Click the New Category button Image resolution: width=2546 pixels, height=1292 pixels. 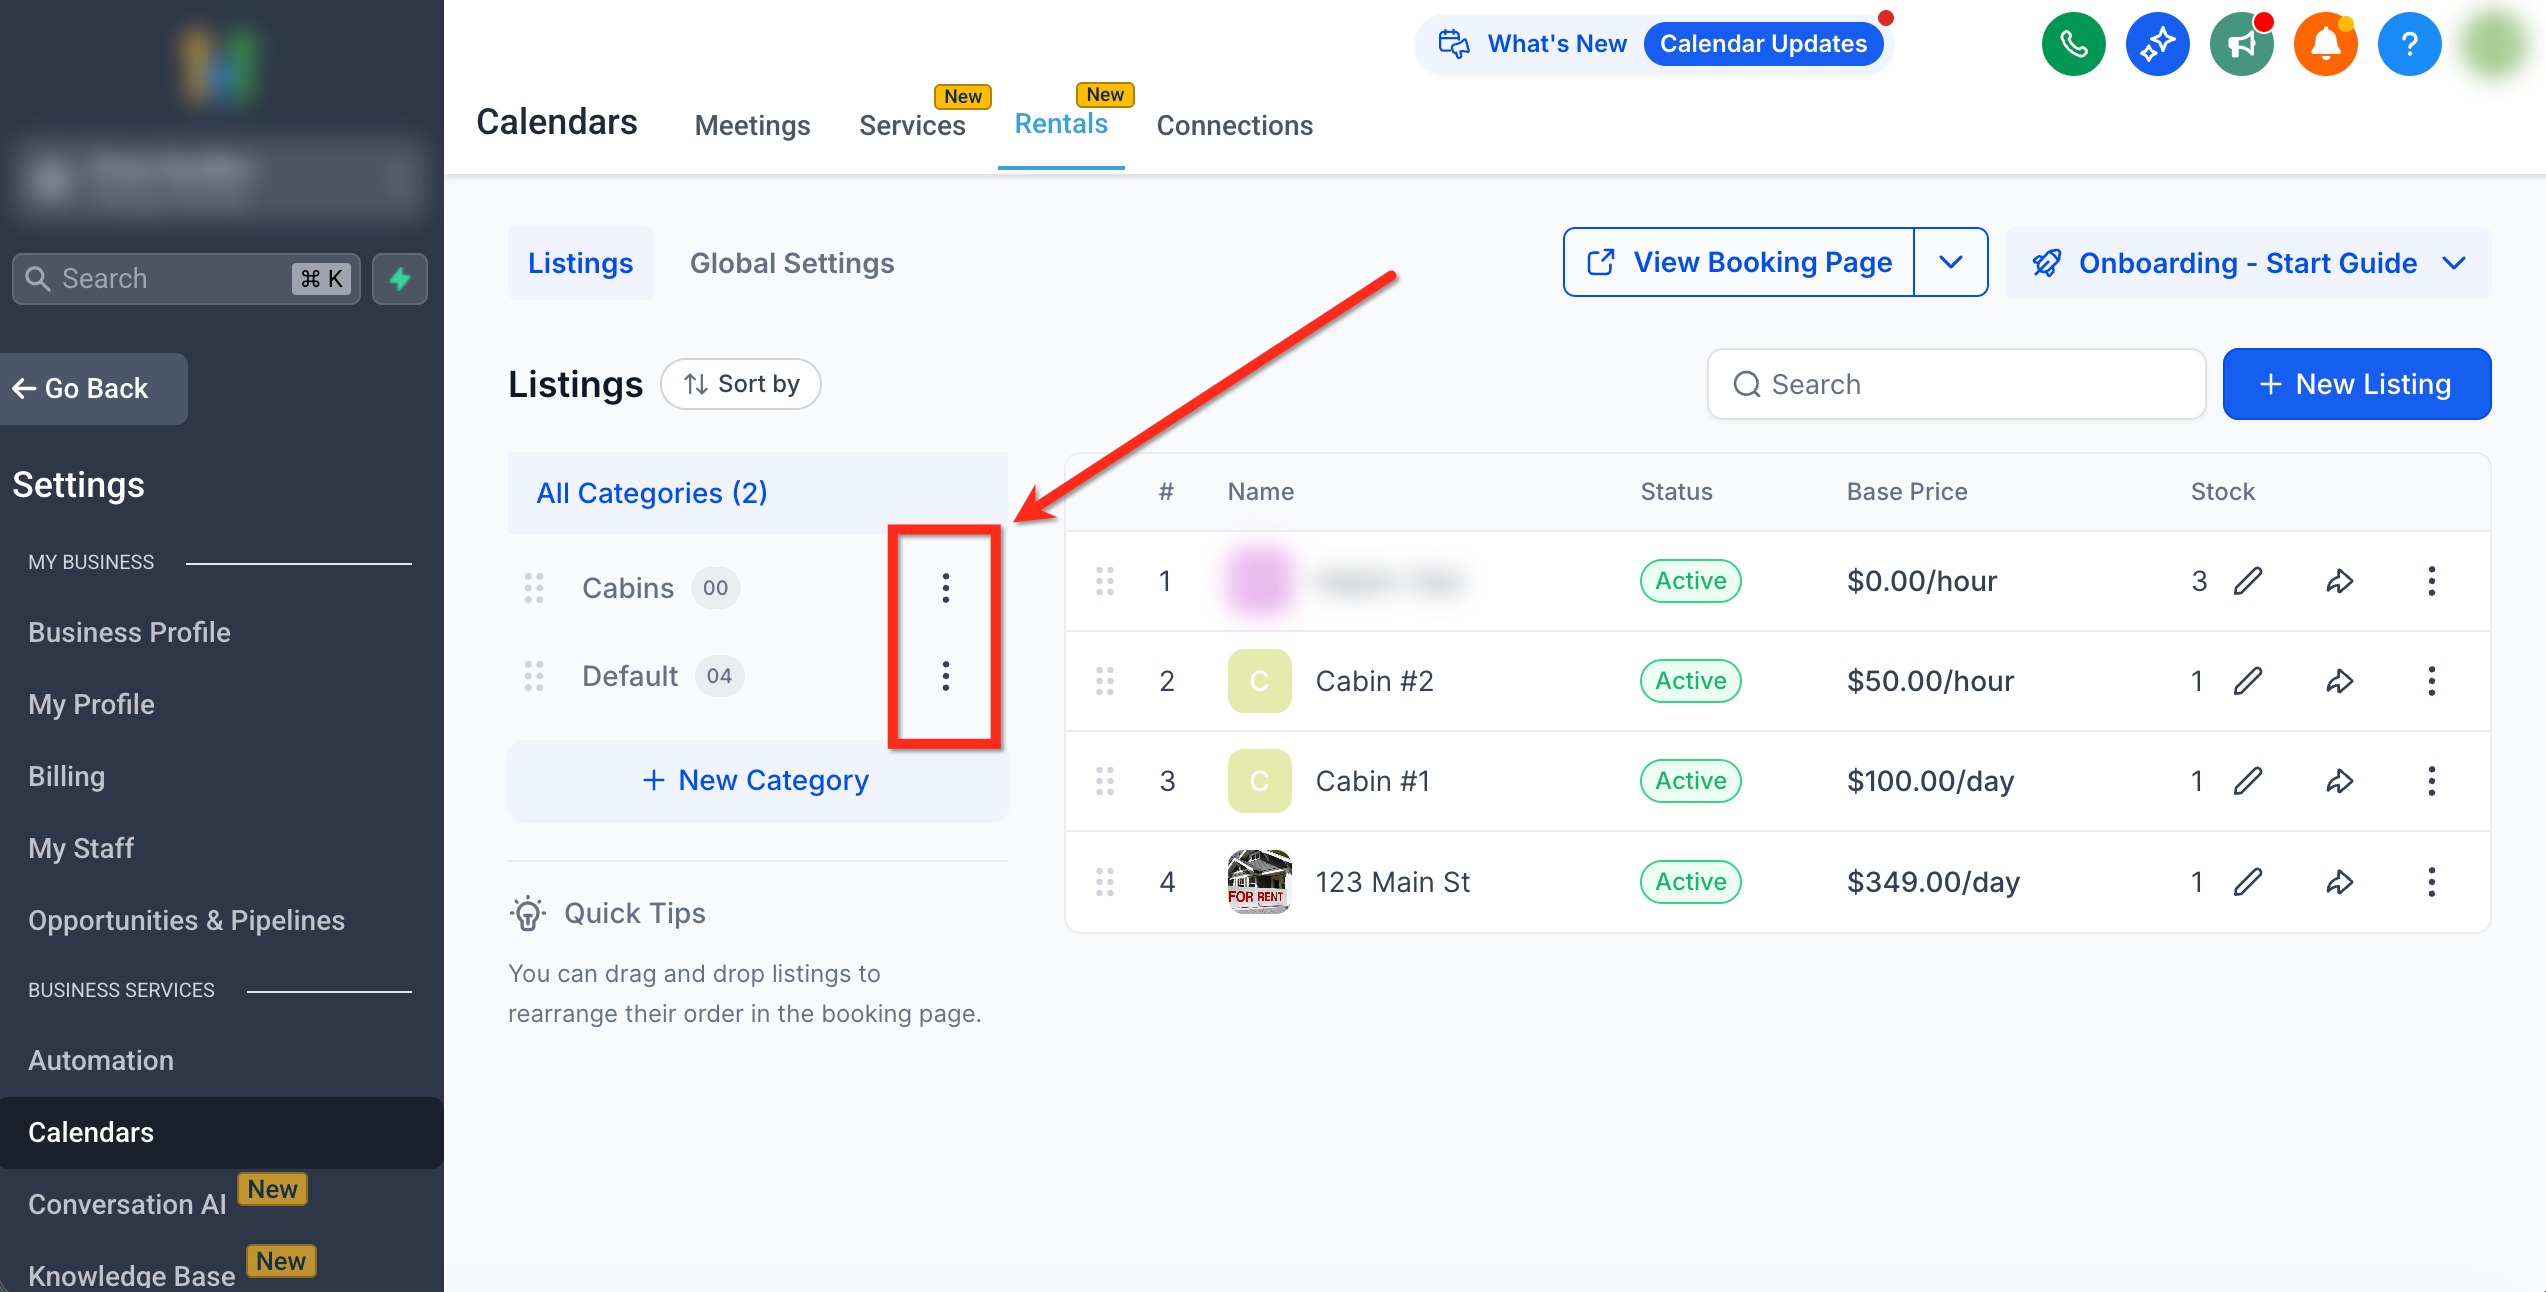[x=757, y=780]
